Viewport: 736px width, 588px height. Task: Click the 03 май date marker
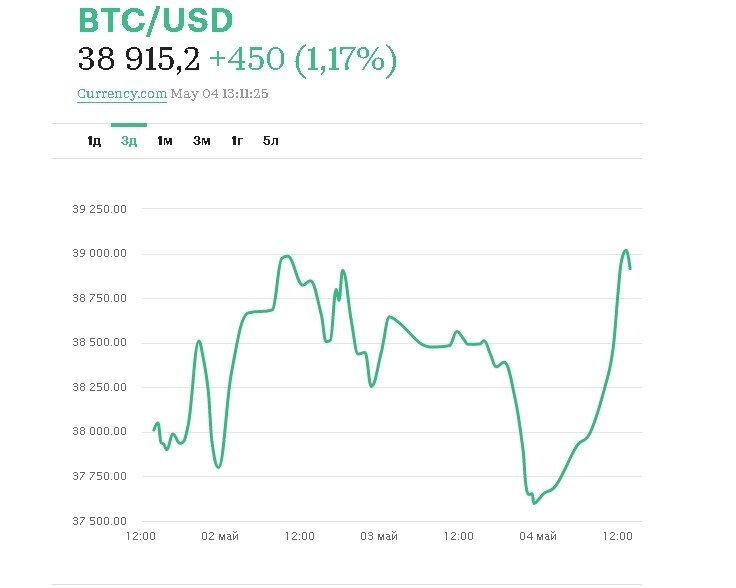click(380, 537)
